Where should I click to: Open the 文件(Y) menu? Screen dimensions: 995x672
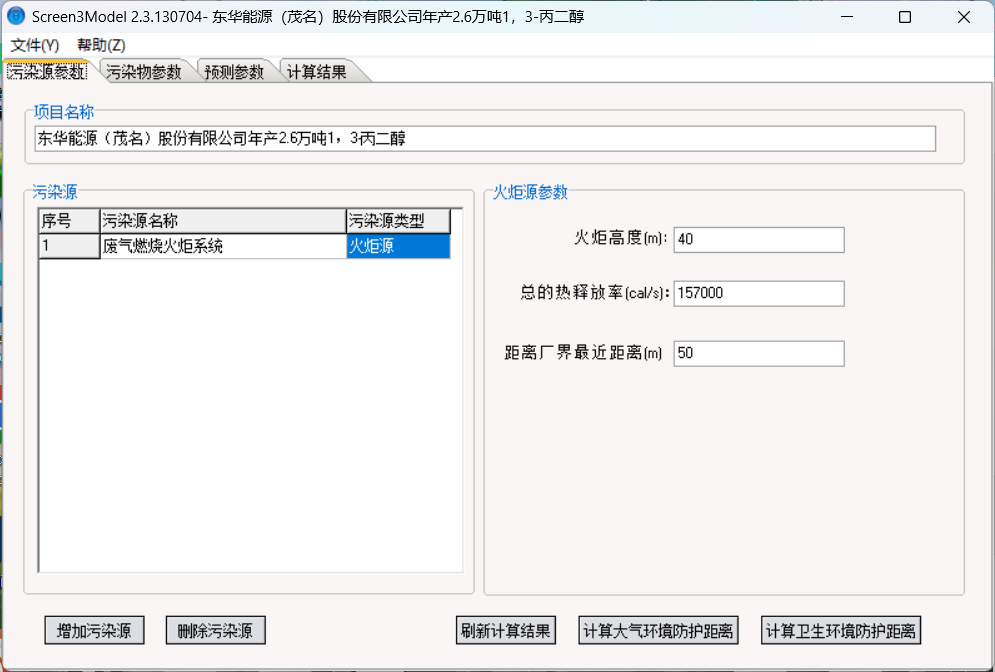click(35, 45)
